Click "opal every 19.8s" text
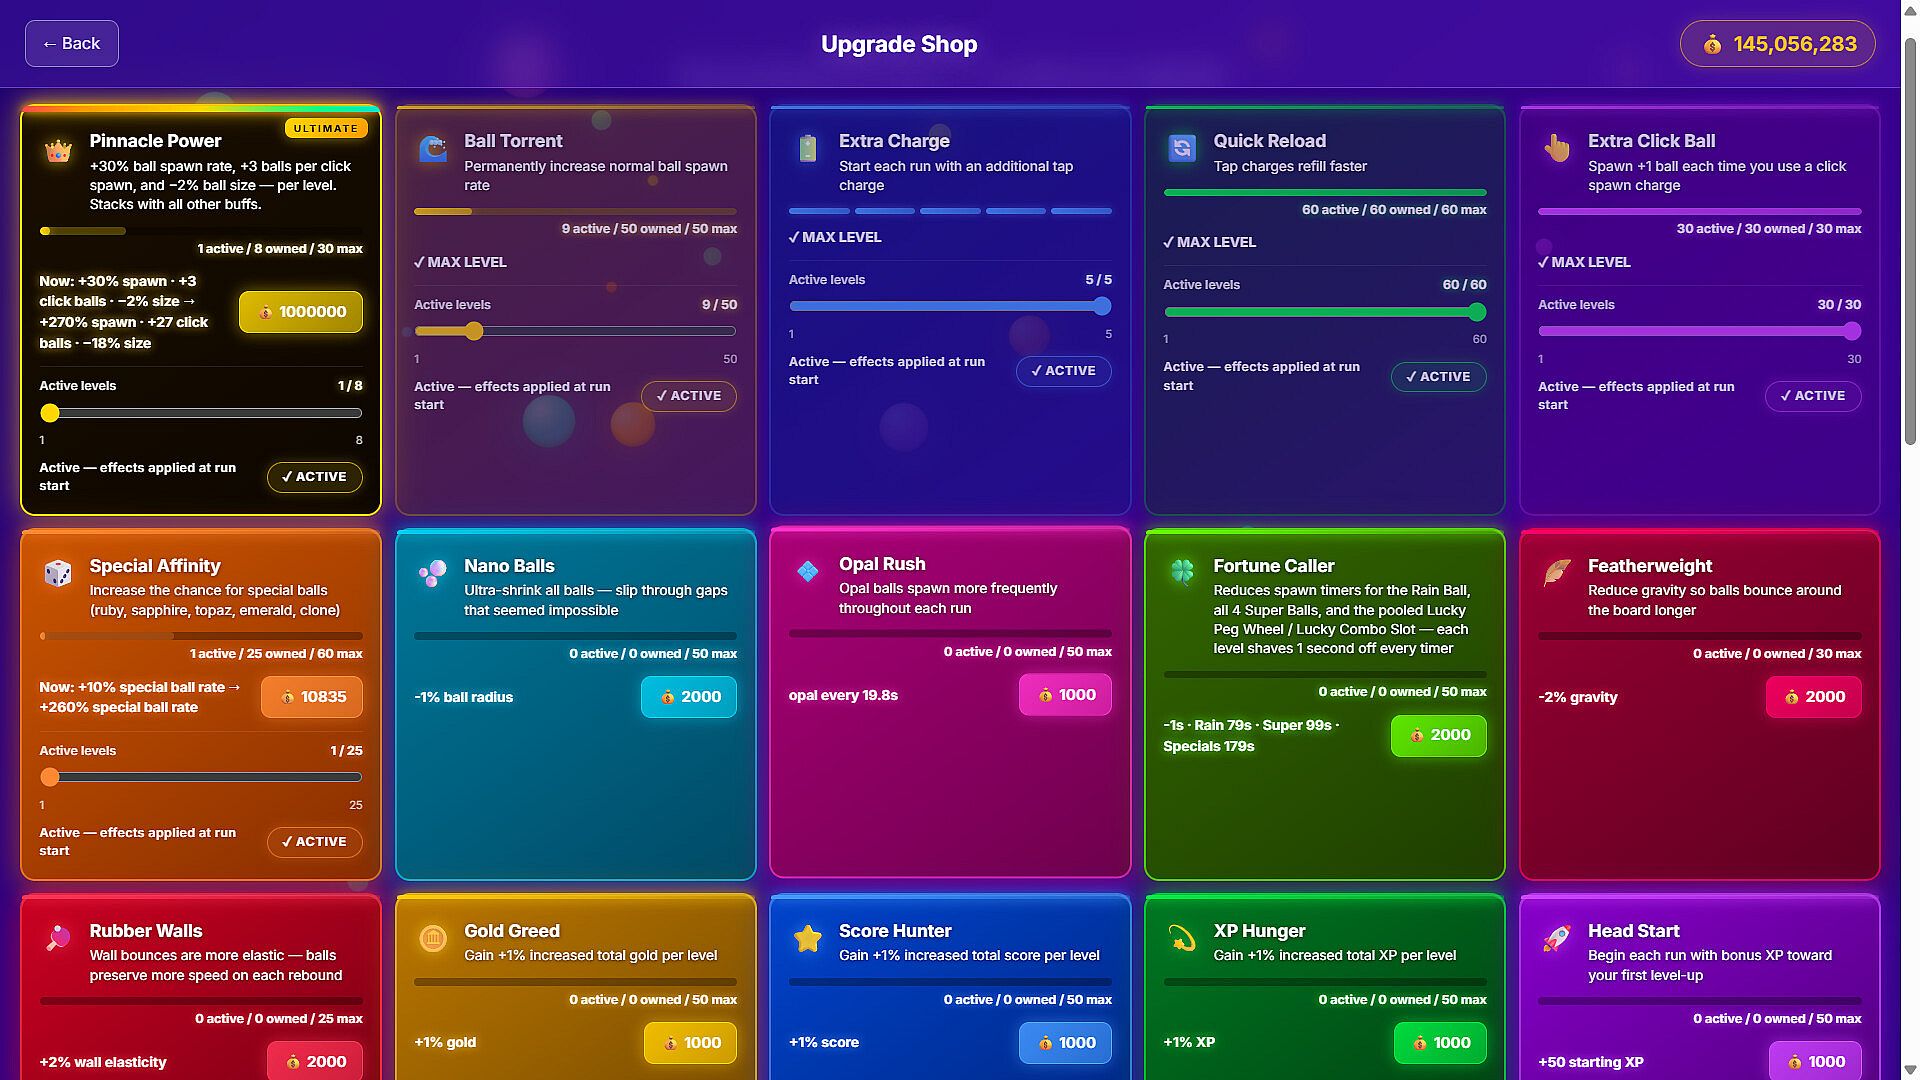The image size is (1920, 1080). coord(843,695)
